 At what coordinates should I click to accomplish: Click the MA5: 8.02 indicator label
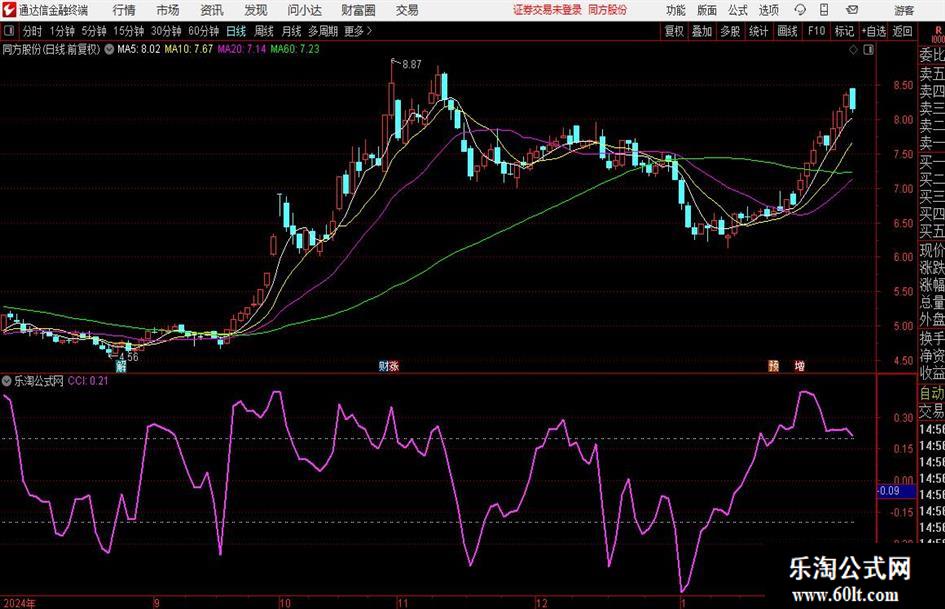[139, 49]
